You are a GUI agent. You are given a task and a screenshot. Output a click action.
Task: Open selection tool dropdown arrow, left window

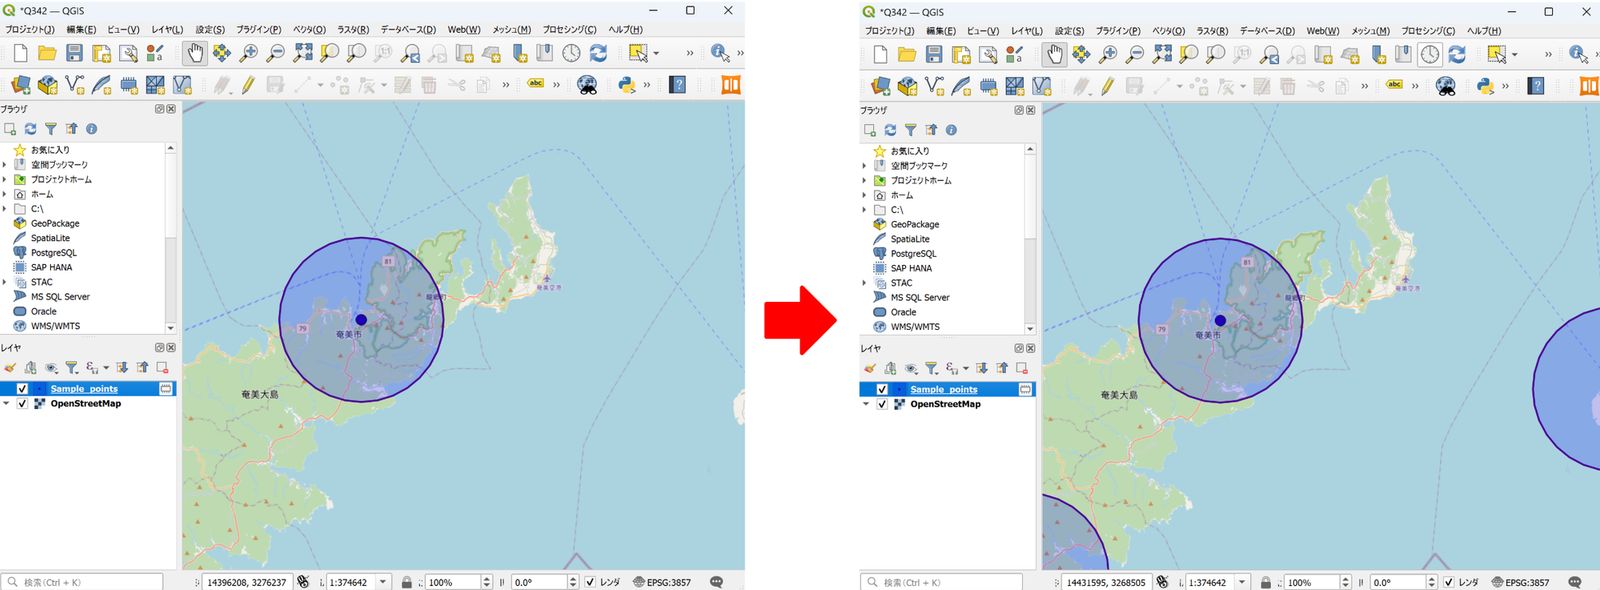pos(656,53)
